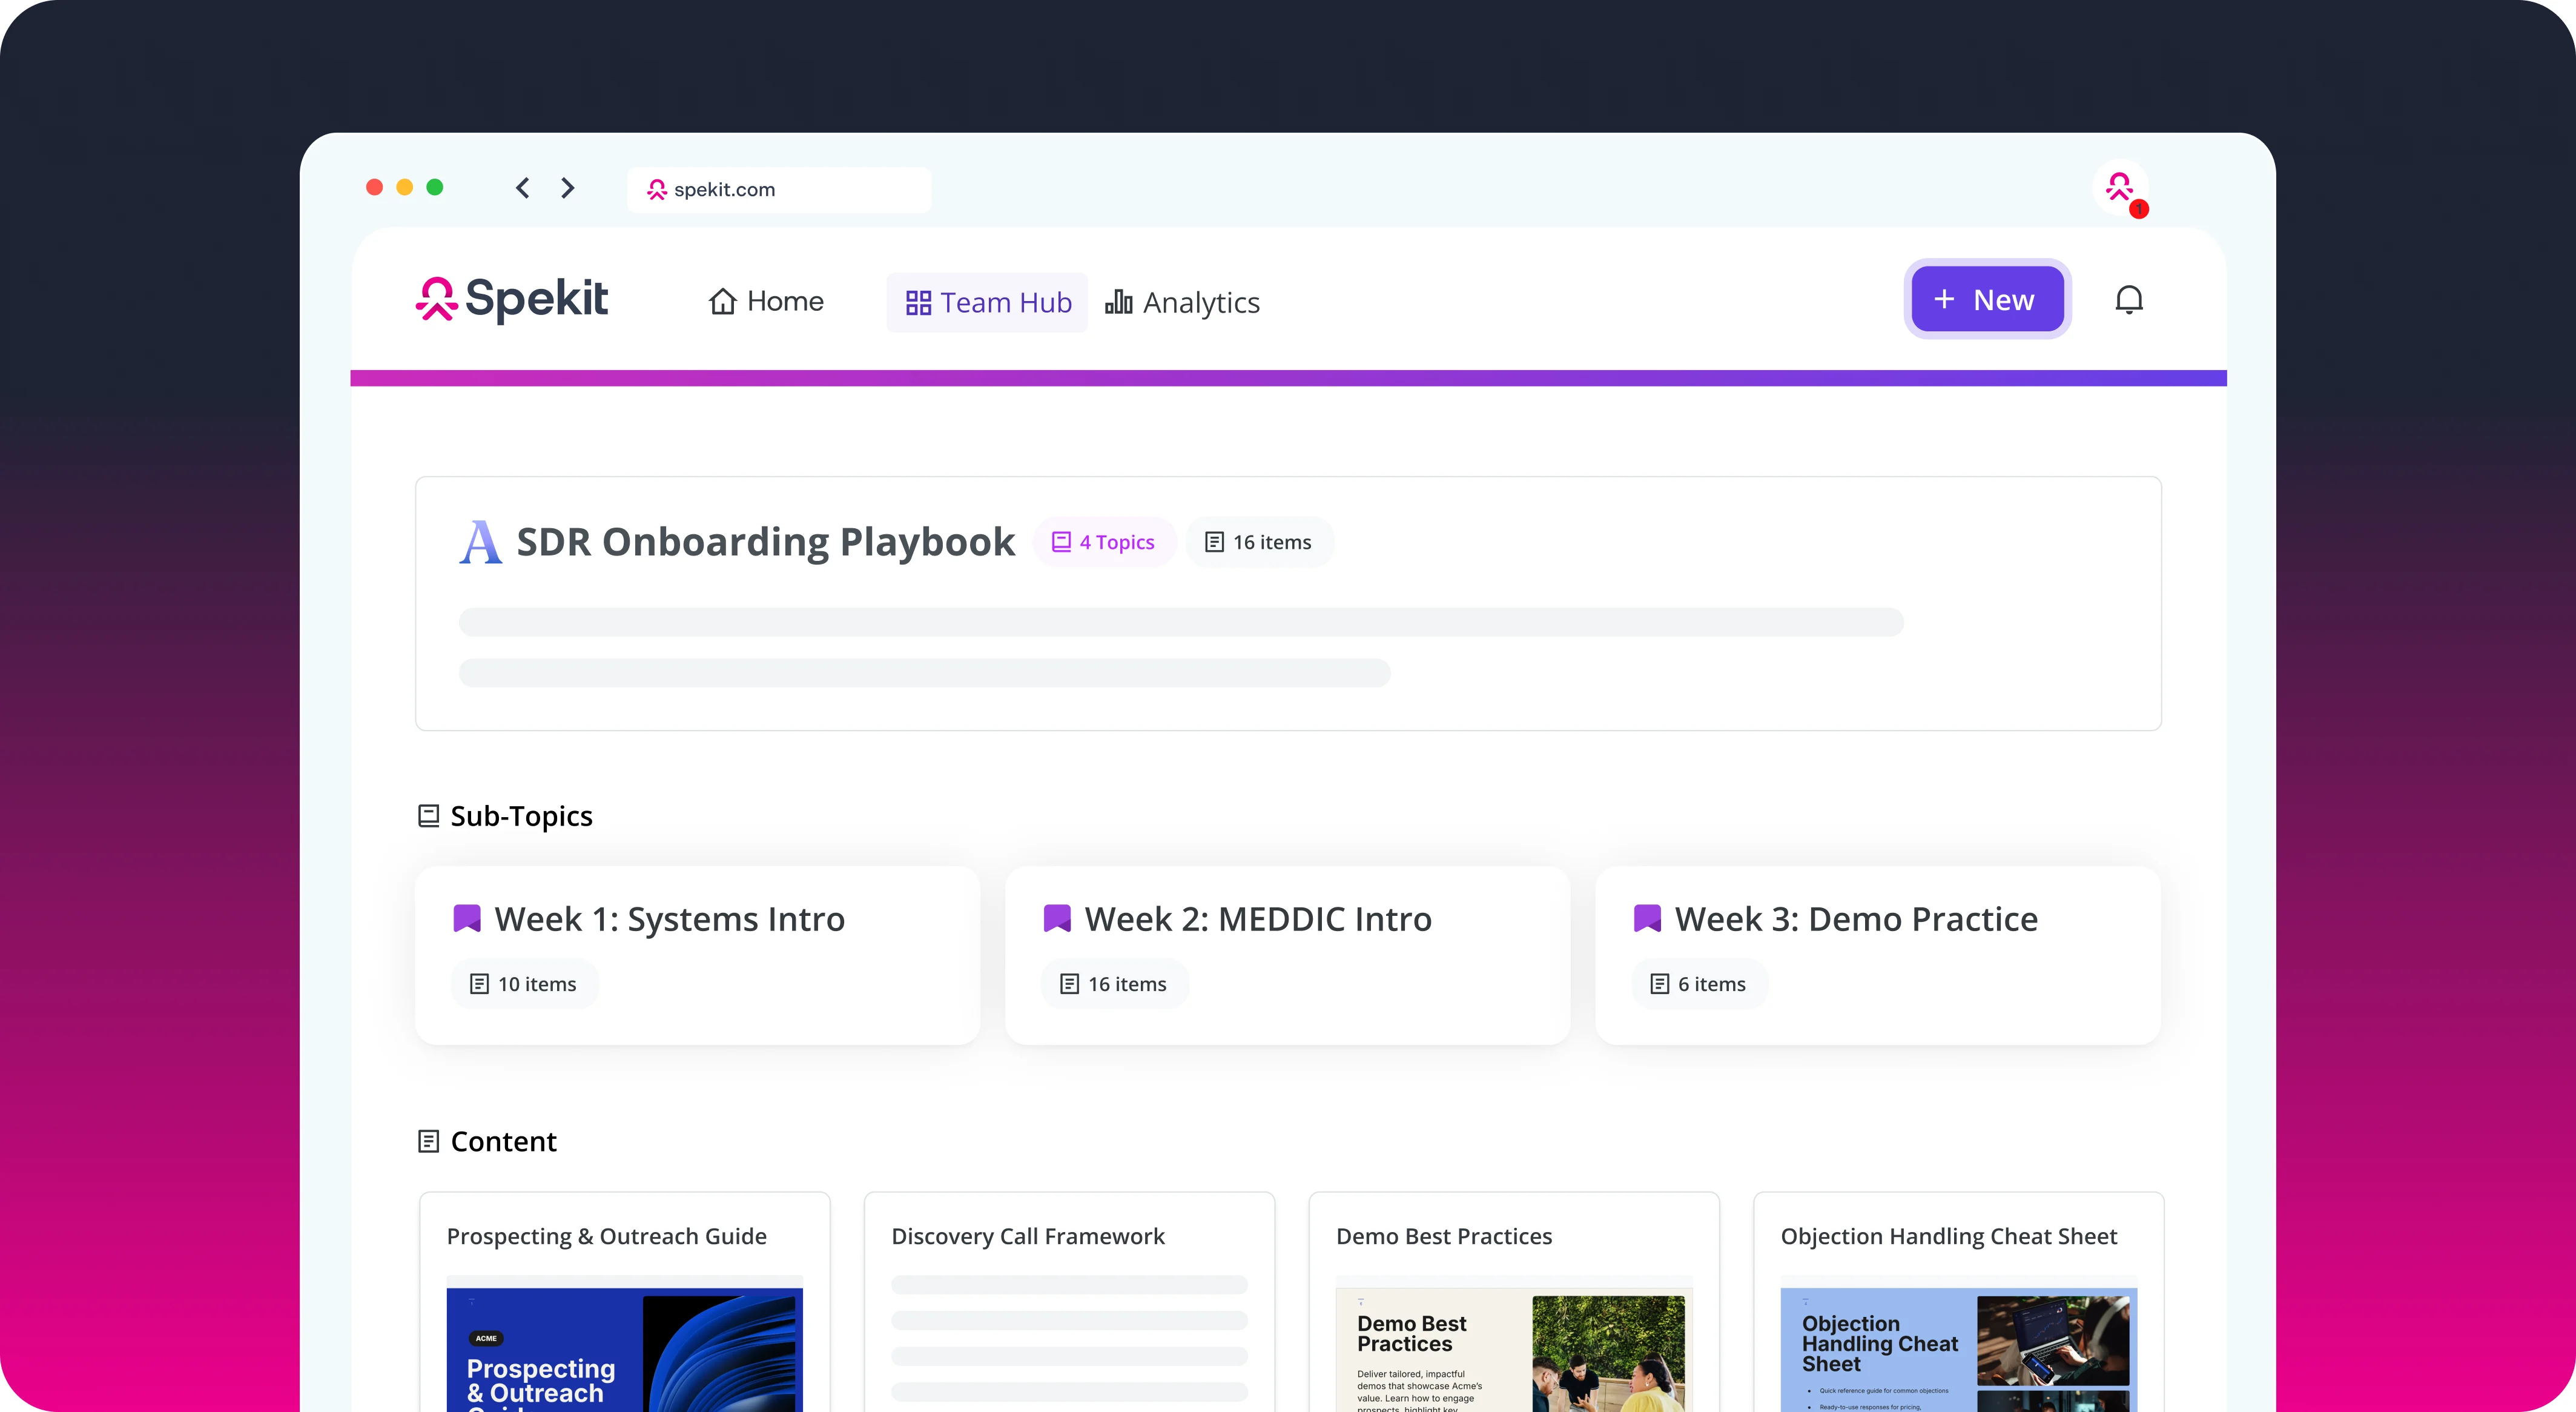Click the Sub-Topics section icon

coord(428,816)
